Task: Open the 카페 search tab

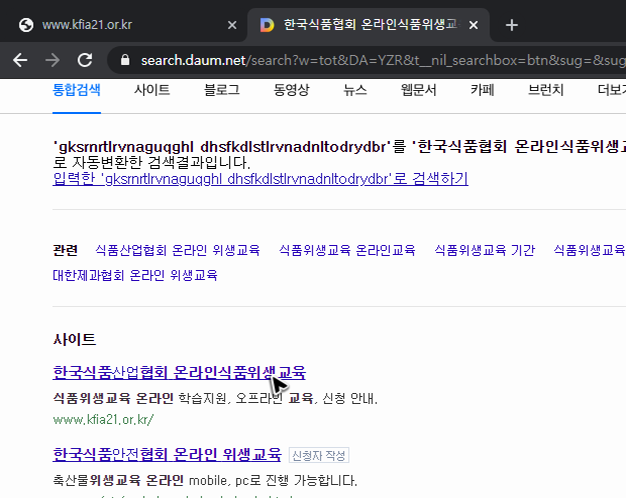Action: tap(482, 90)
